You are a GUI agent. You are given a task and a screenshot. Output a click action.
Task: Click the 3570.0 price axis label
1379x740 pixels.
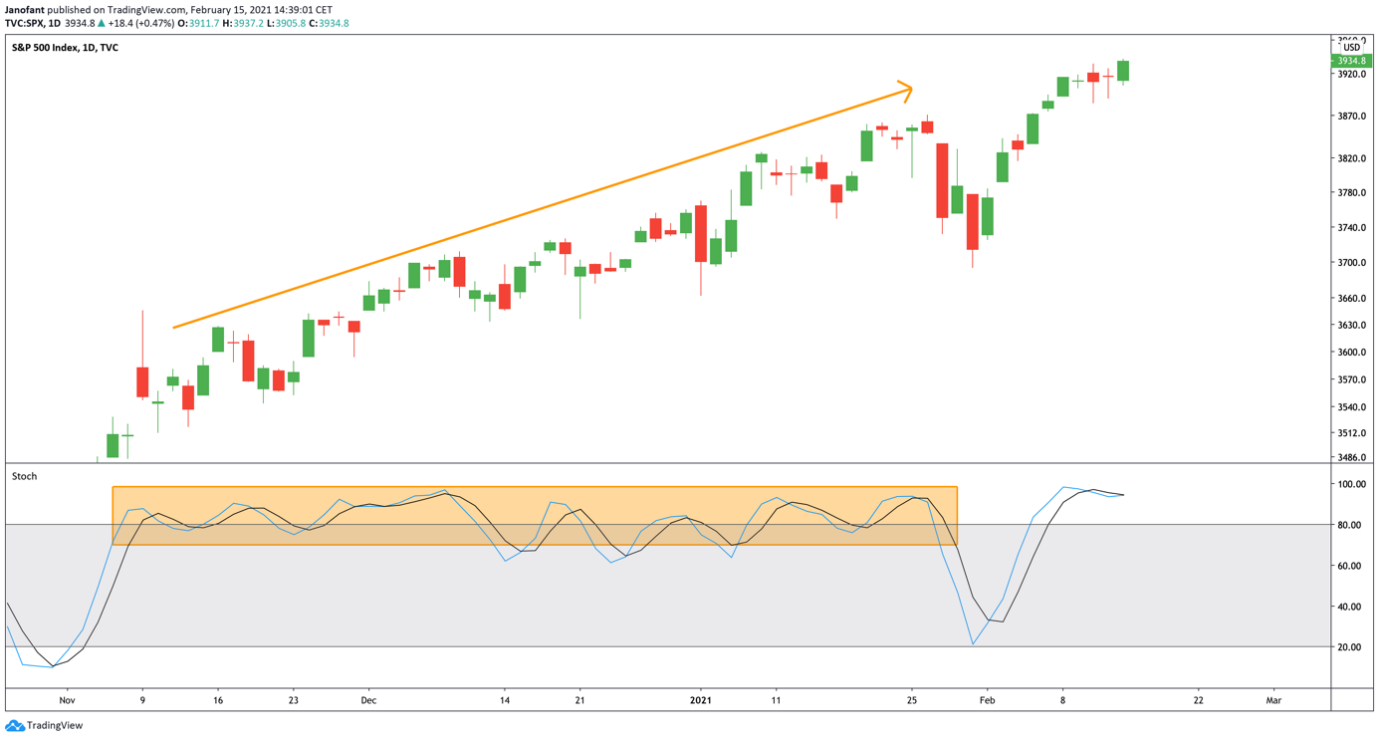coord(1351,380)
